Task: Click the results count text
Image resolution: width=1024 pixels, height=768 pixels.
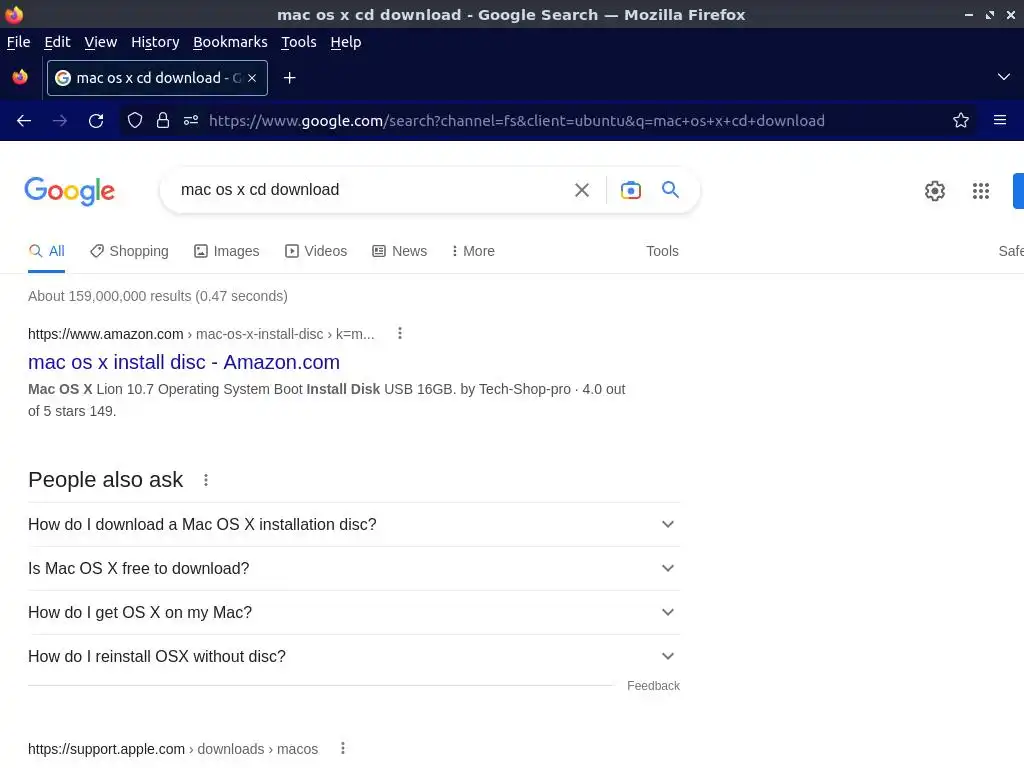Action: tap(158, 296)
